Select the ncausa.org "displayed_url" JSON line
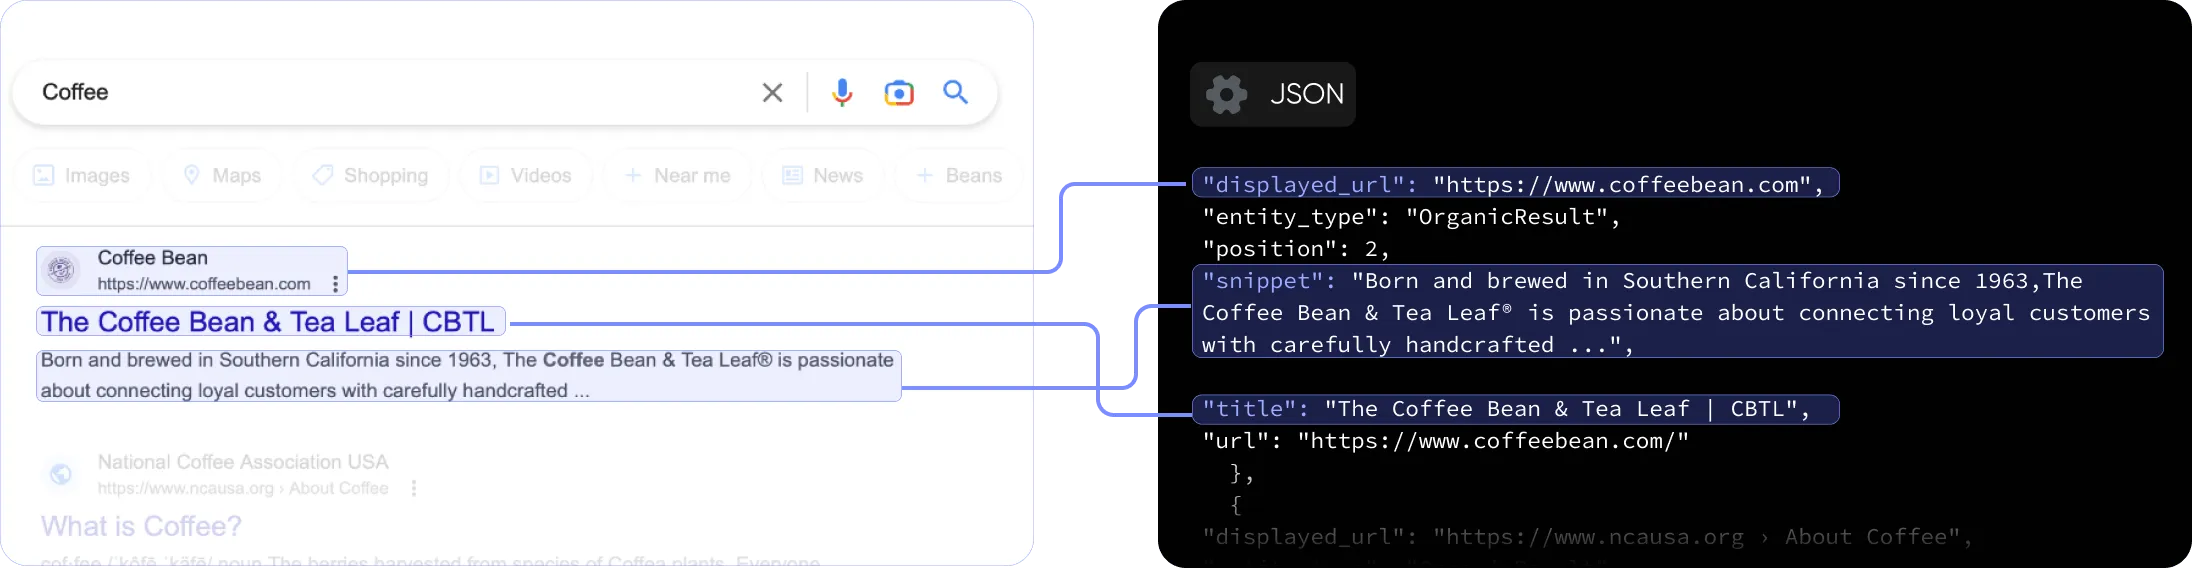The height and width of the screenshot is (568, 2192). pyautogui.click(x=1587, y=537)
